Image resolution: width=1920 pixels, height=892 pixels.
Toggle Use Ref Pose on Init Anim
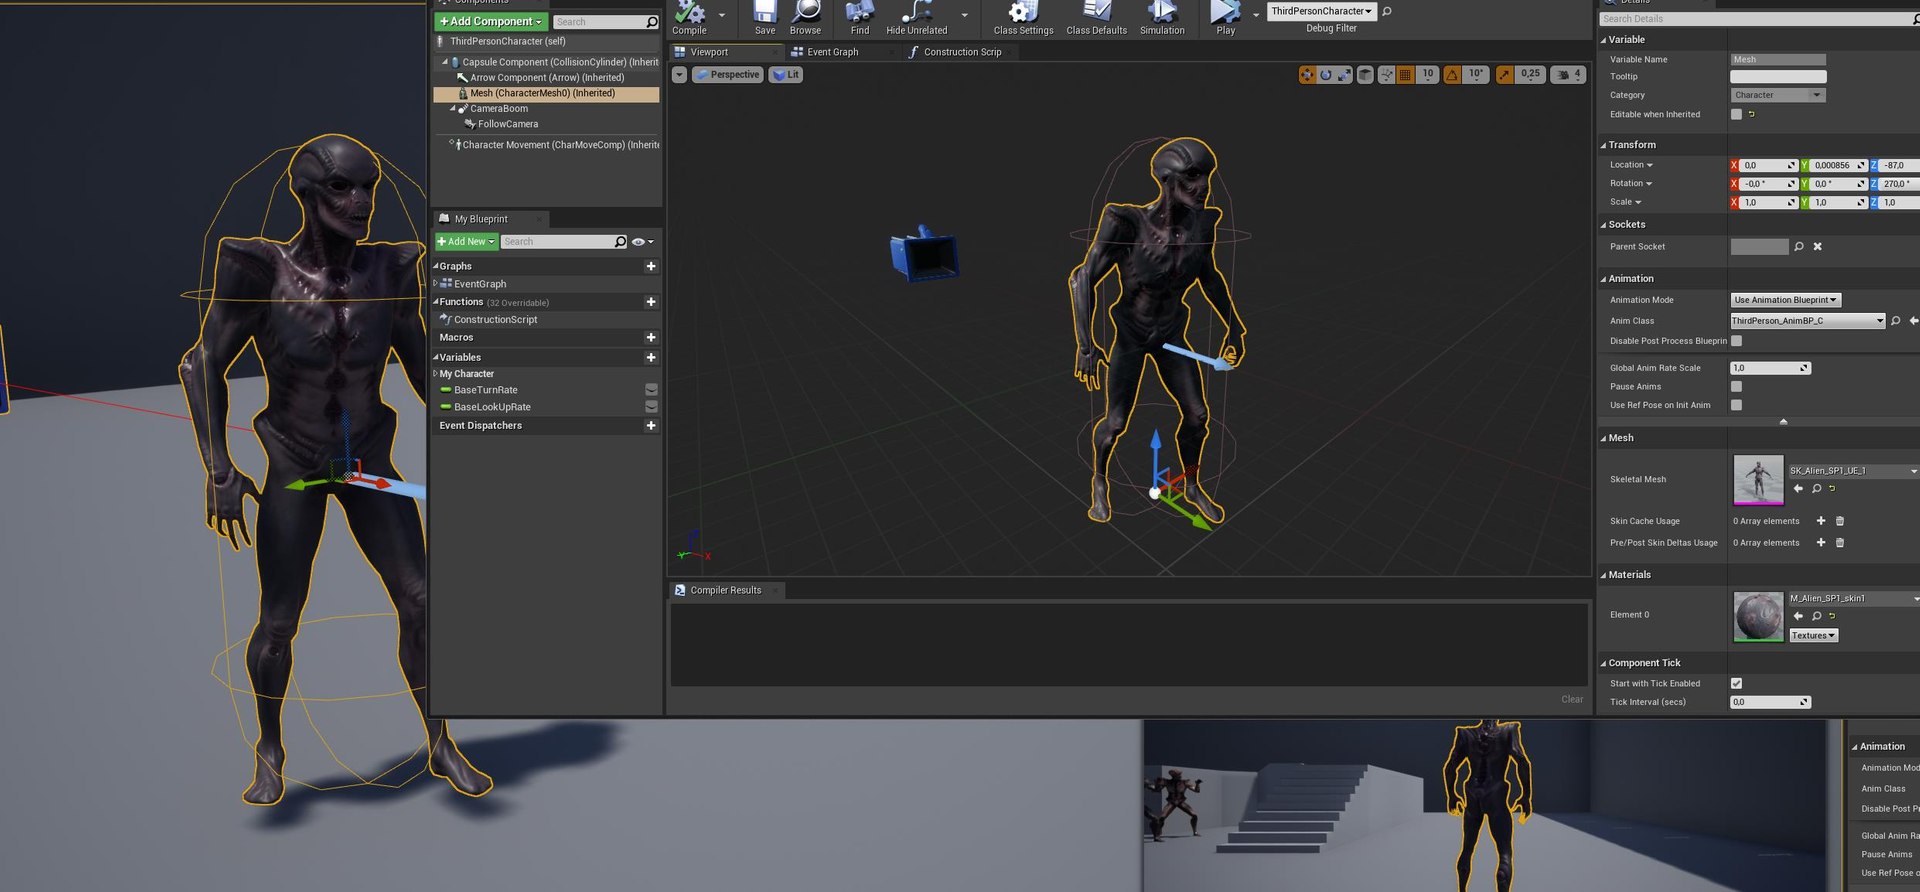coord(1736,405)
